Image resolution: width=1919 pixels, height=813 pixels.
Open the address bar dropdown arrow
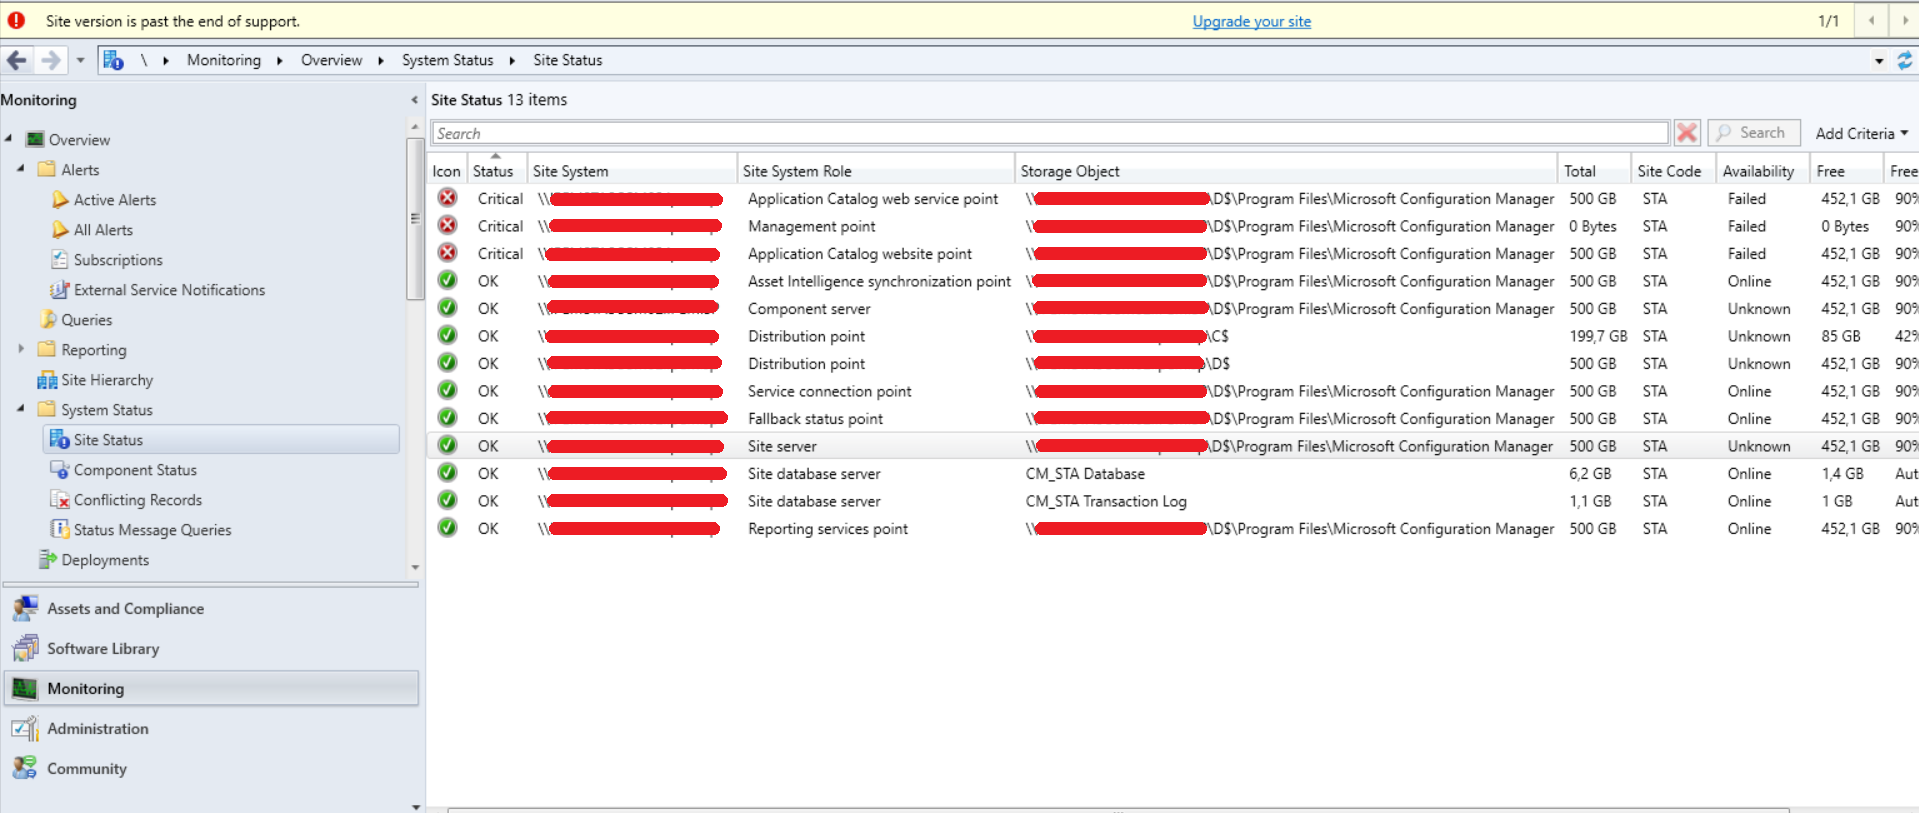(1879, 61)
